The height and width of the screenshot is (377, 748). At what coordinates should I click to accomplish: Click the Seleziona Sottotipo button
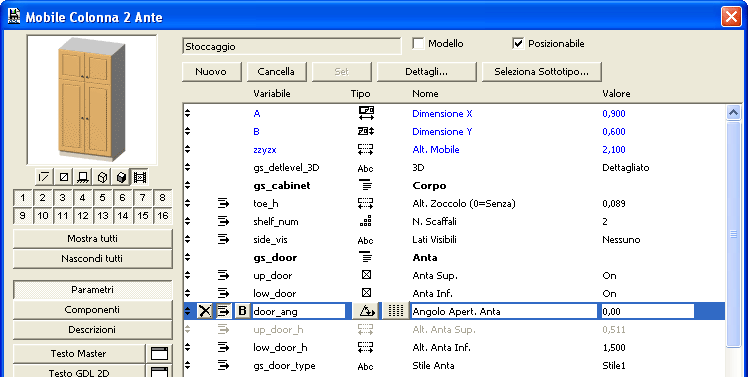point(541,72)
